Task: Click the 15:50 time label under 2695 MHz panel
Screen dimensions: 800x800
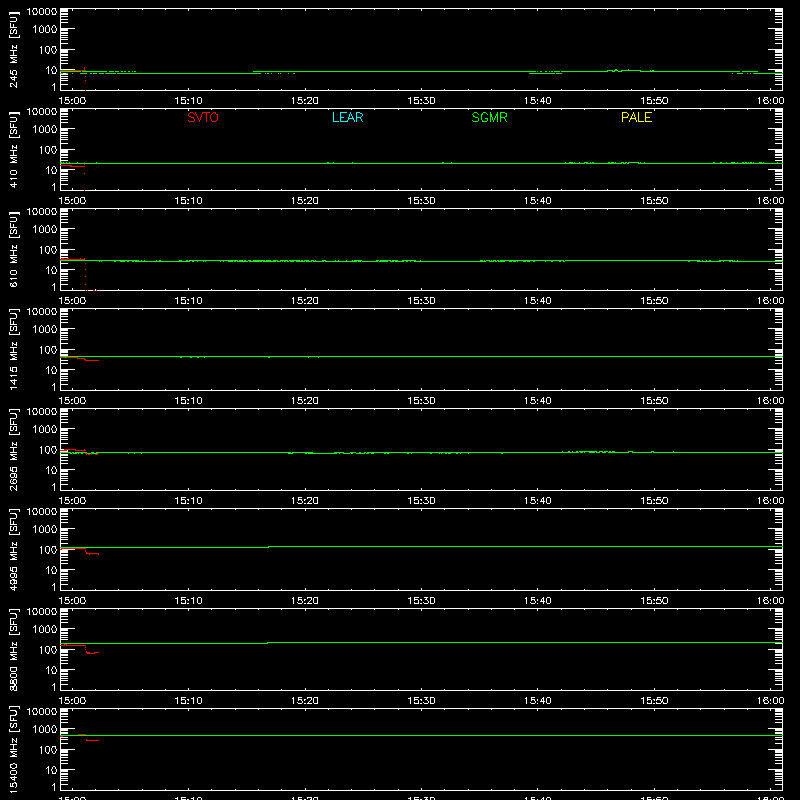Action: pyautogui.click(x=654, y=501)
